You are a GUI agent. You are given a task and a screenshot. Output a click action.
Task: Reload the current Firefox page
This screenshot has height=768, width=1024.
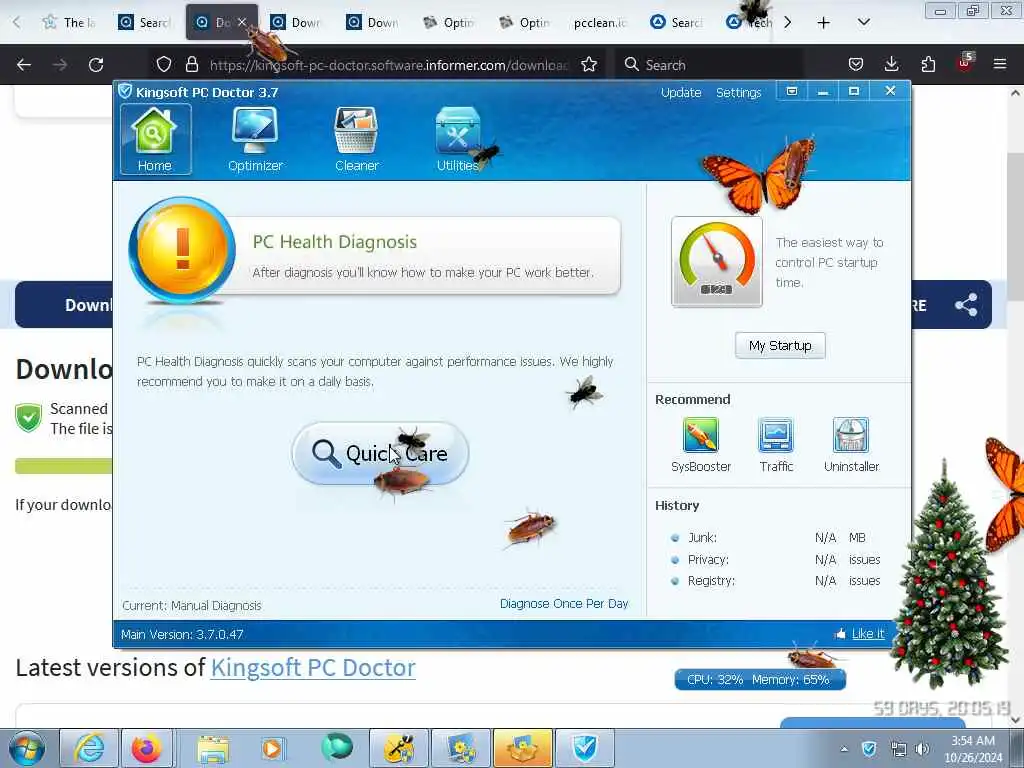(x=96, y=65)
